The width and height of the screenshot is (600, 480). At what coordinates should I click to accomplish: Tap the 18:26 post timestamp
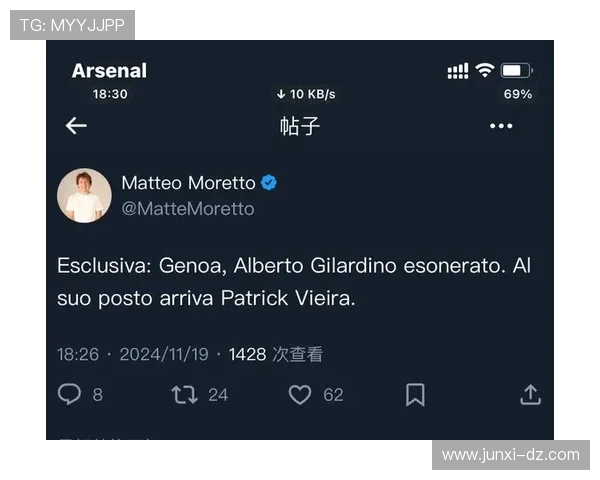click(78, 354)
